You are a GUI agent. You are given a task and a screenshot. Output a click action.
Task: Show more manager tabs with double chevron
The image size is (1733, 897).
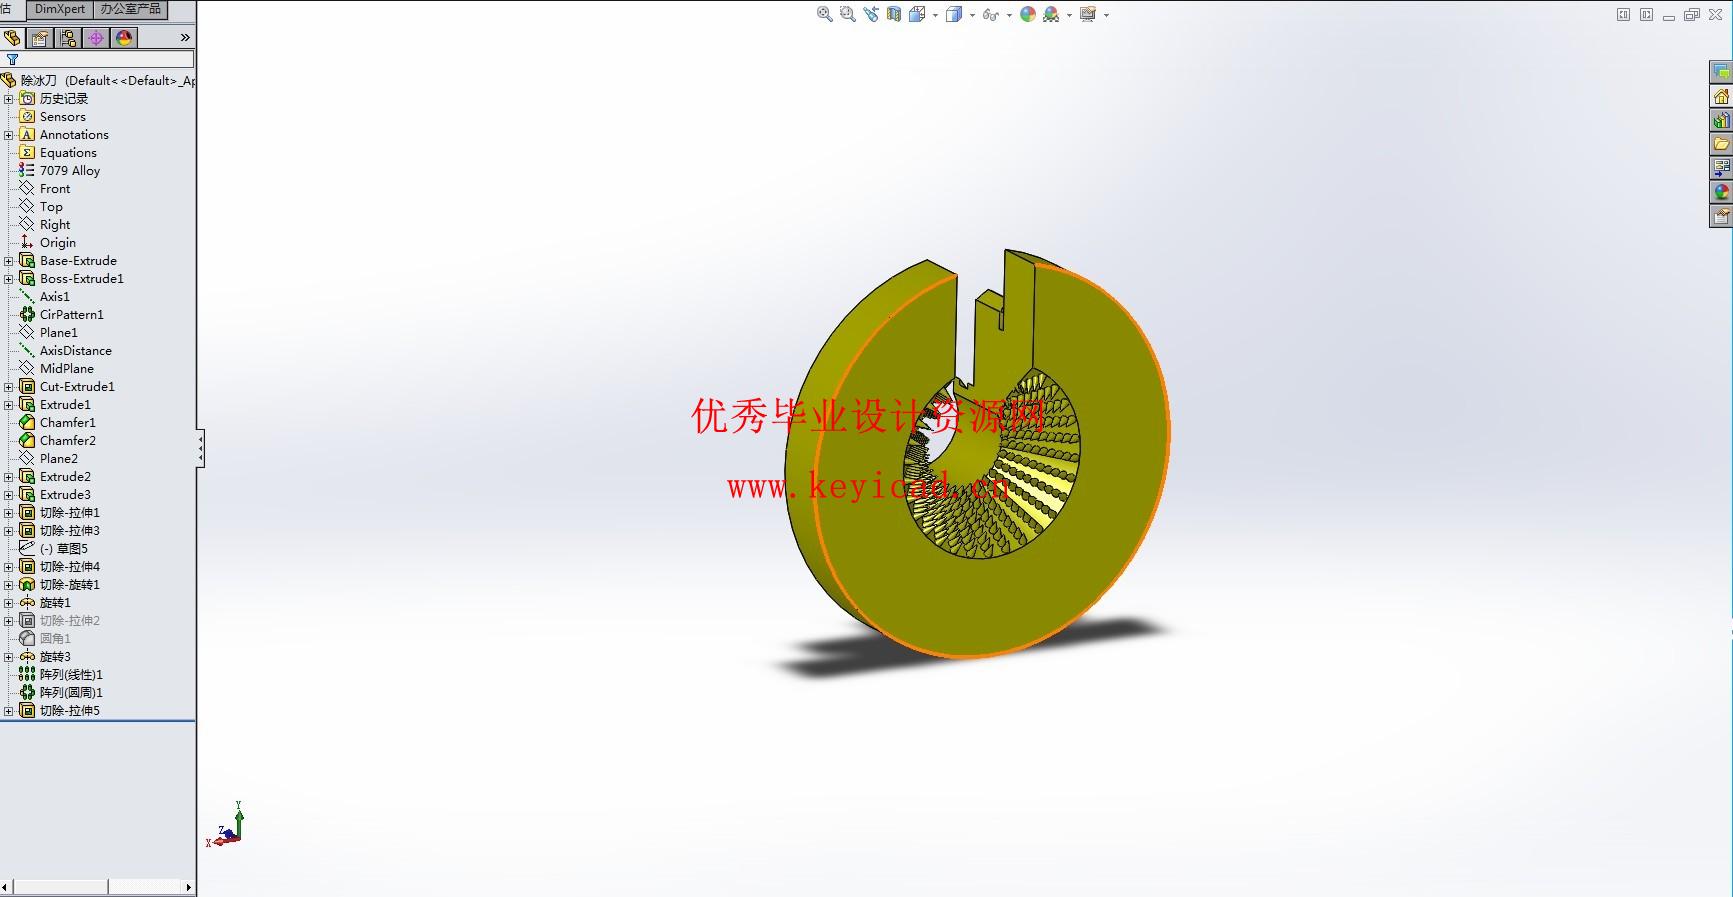tap(185, 38)
